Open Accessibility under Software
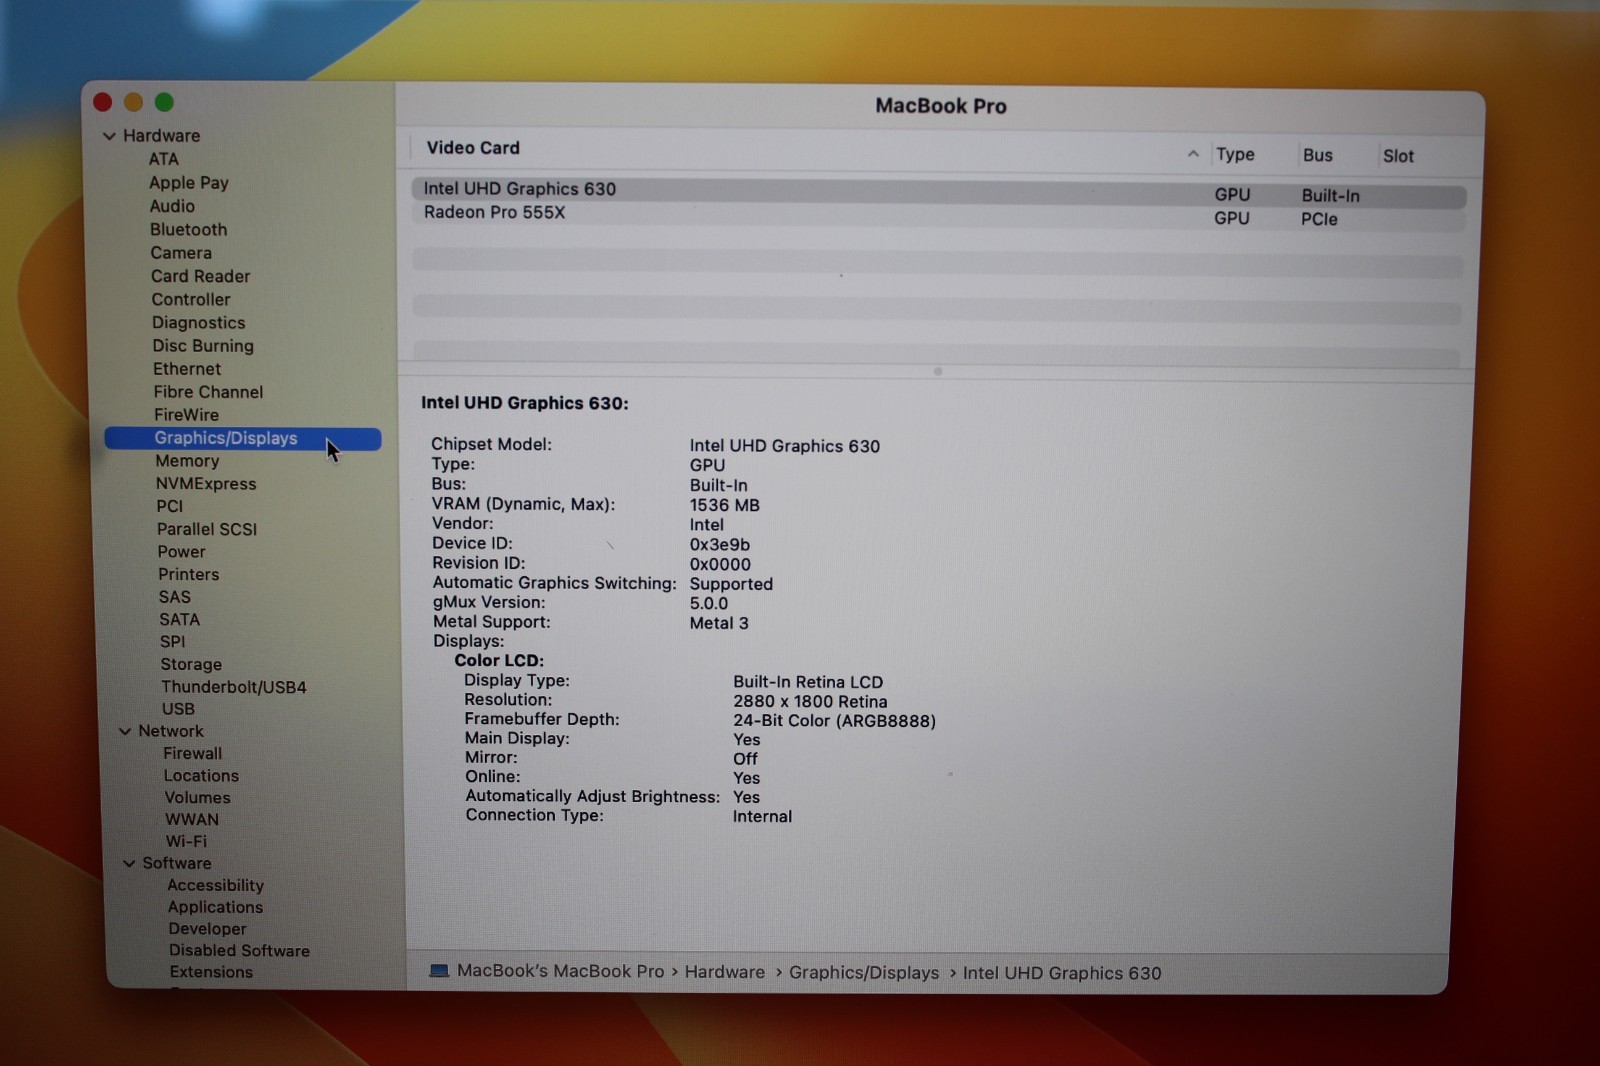The width and height of the screenshot is (1600, 1066). pos(215,885)
